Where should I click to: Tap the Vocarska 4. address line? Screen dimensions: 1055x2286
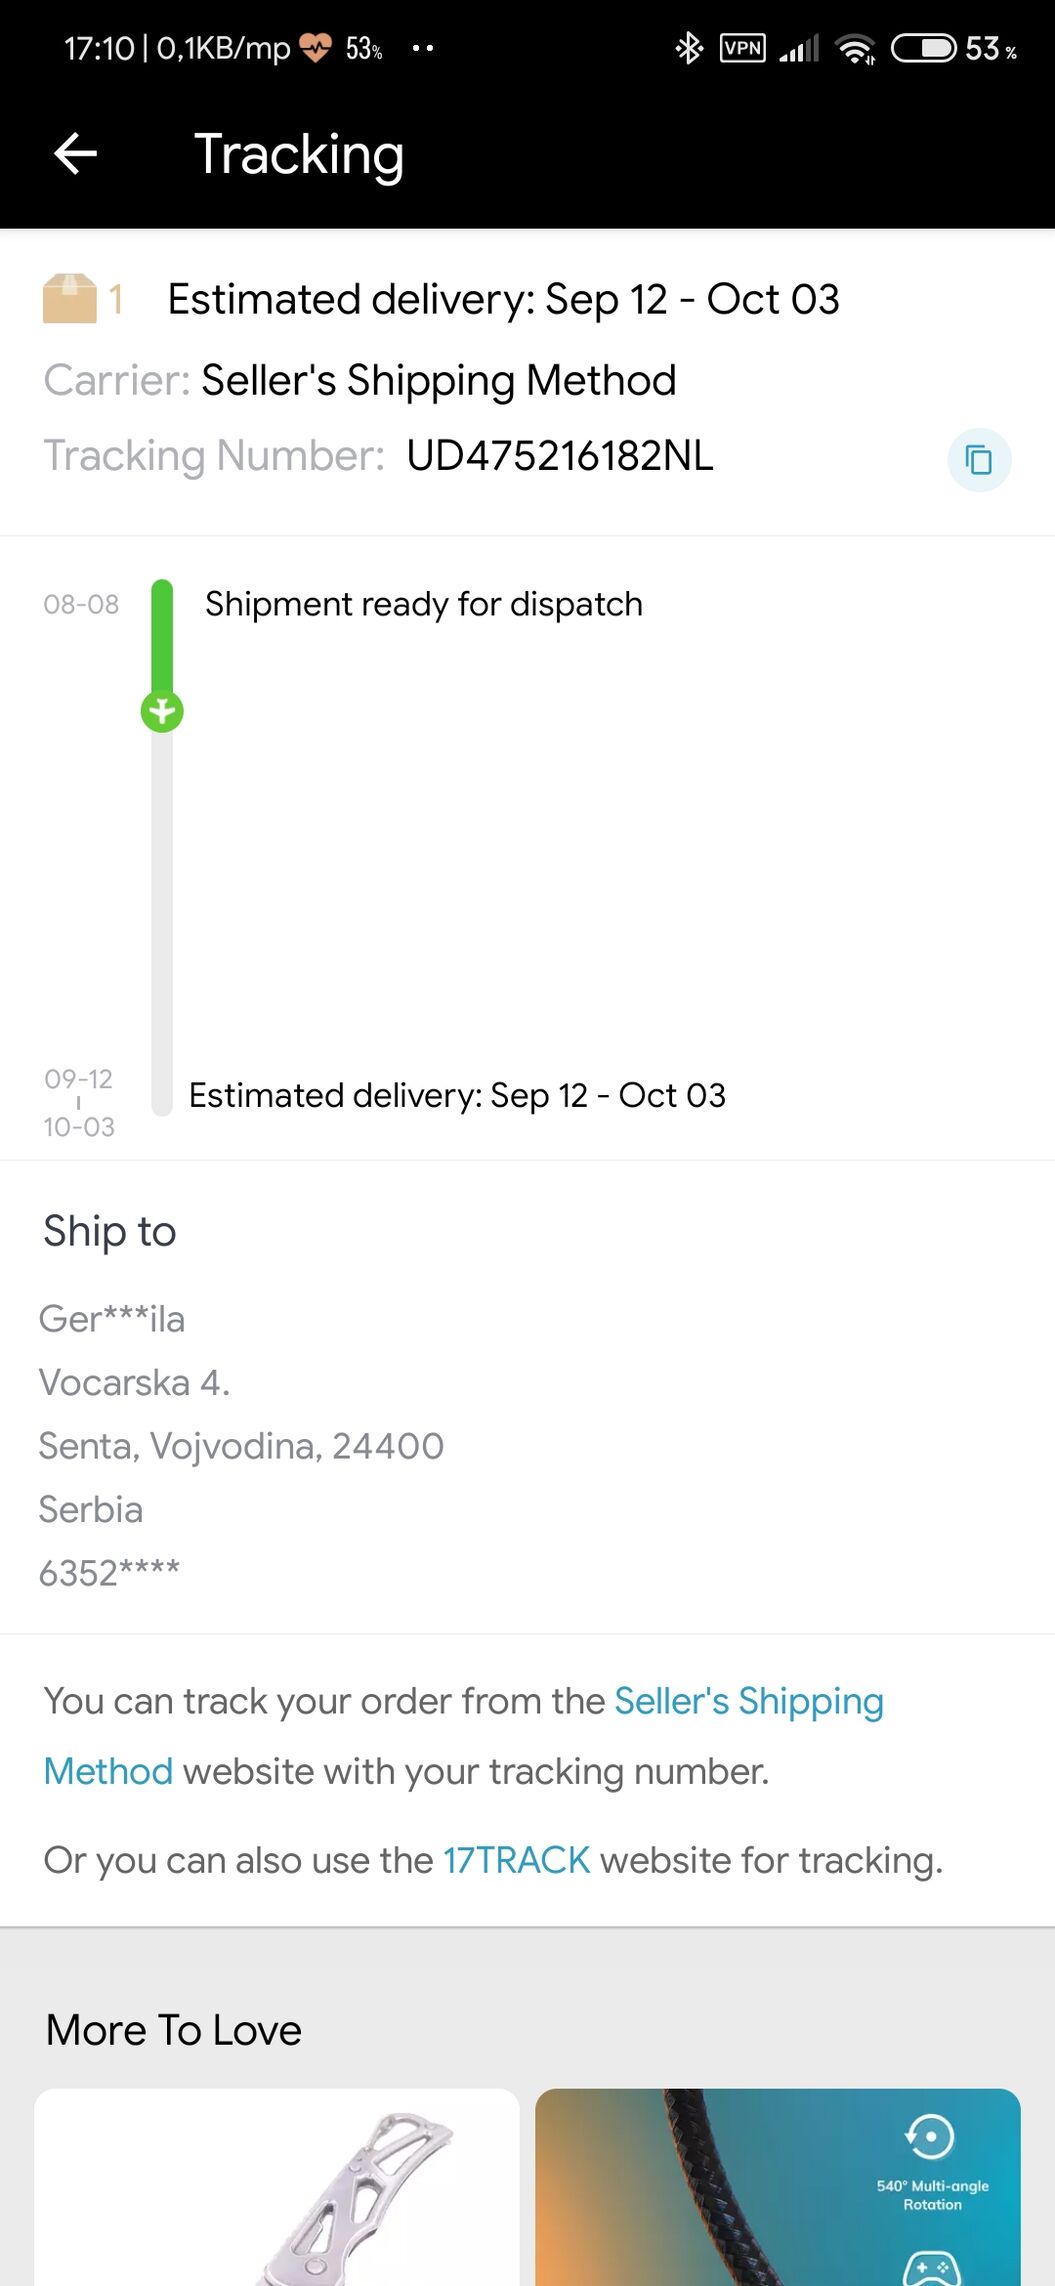(x=135, y=1382)
